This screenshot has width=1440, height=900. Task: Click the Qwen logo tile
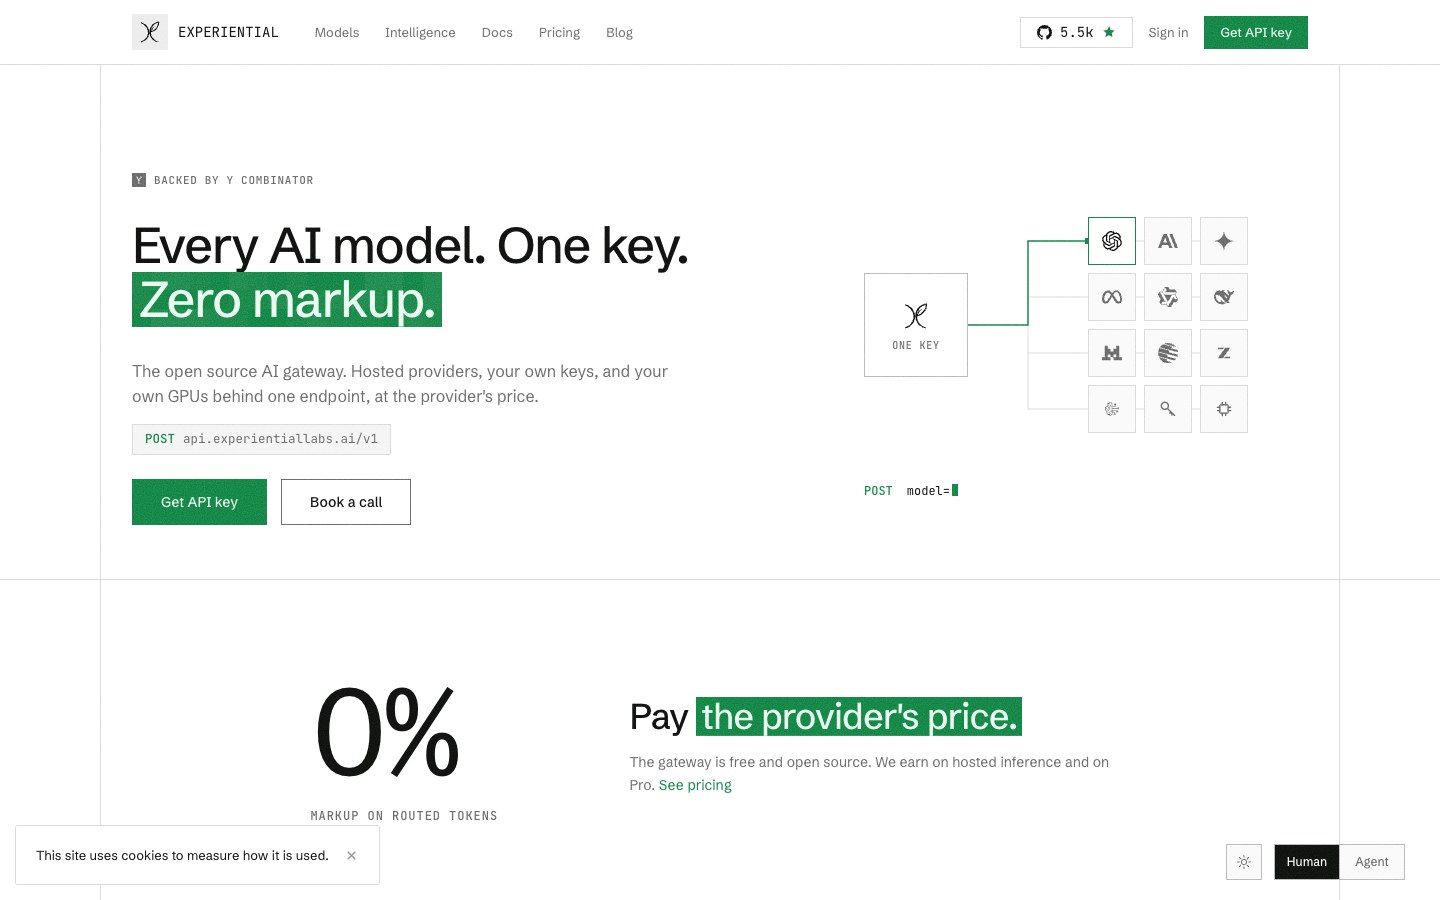click(1168, 297)
